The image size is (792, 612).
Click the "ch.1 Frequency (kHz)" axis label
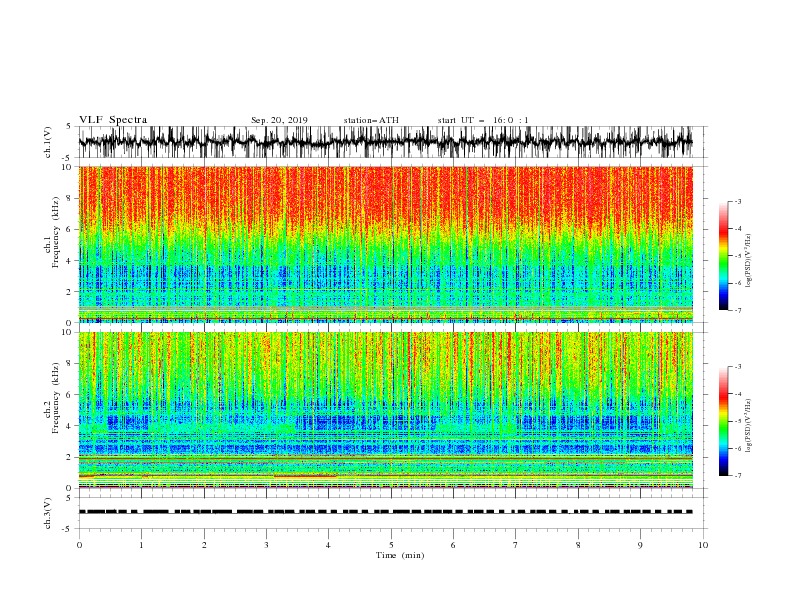(52, 230)
